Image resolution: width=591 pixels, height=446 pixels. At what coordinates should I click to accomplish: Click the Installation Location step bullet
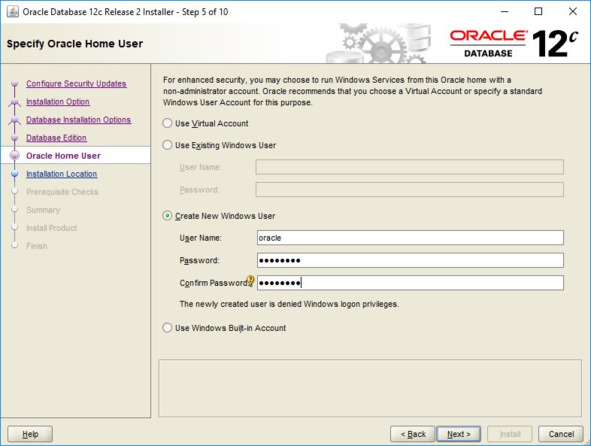[x=15, y=174]
